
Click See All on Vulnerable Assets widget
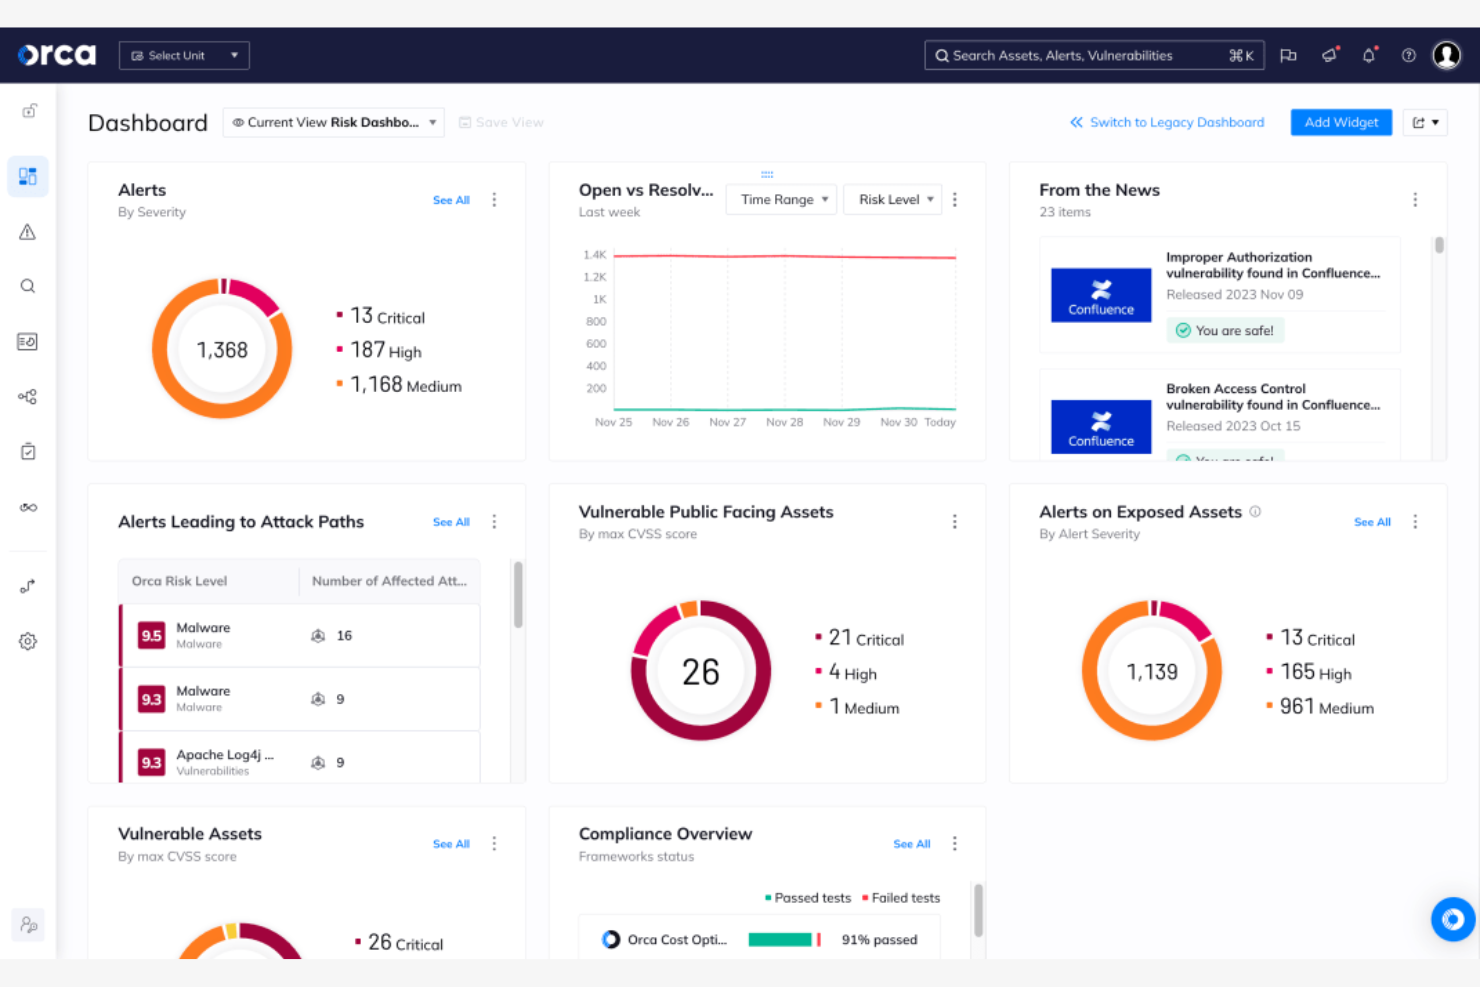point(451,843)
